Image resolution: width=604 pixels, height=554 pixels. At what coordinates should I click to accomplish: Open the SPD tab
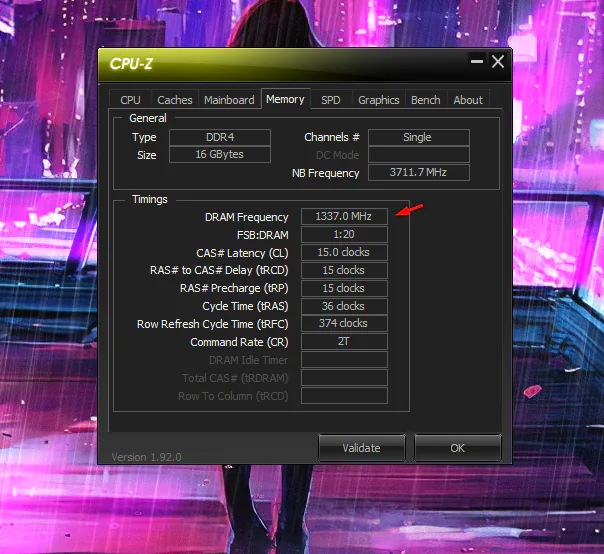tap(331, 100)
